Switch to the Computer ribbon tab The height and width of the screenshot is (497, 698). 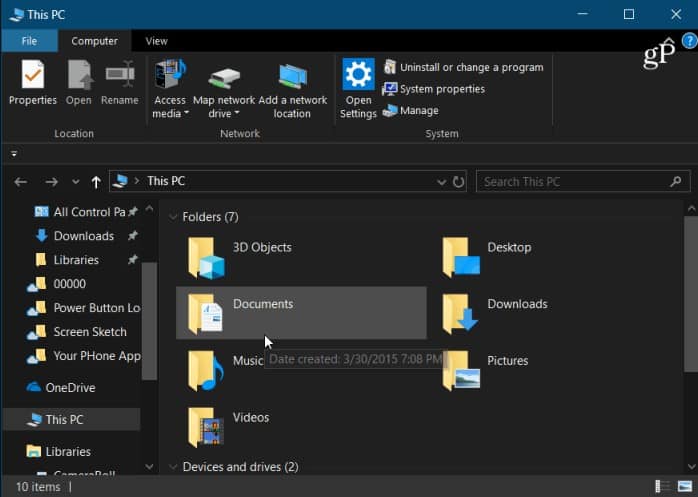(x=94, y=41)
